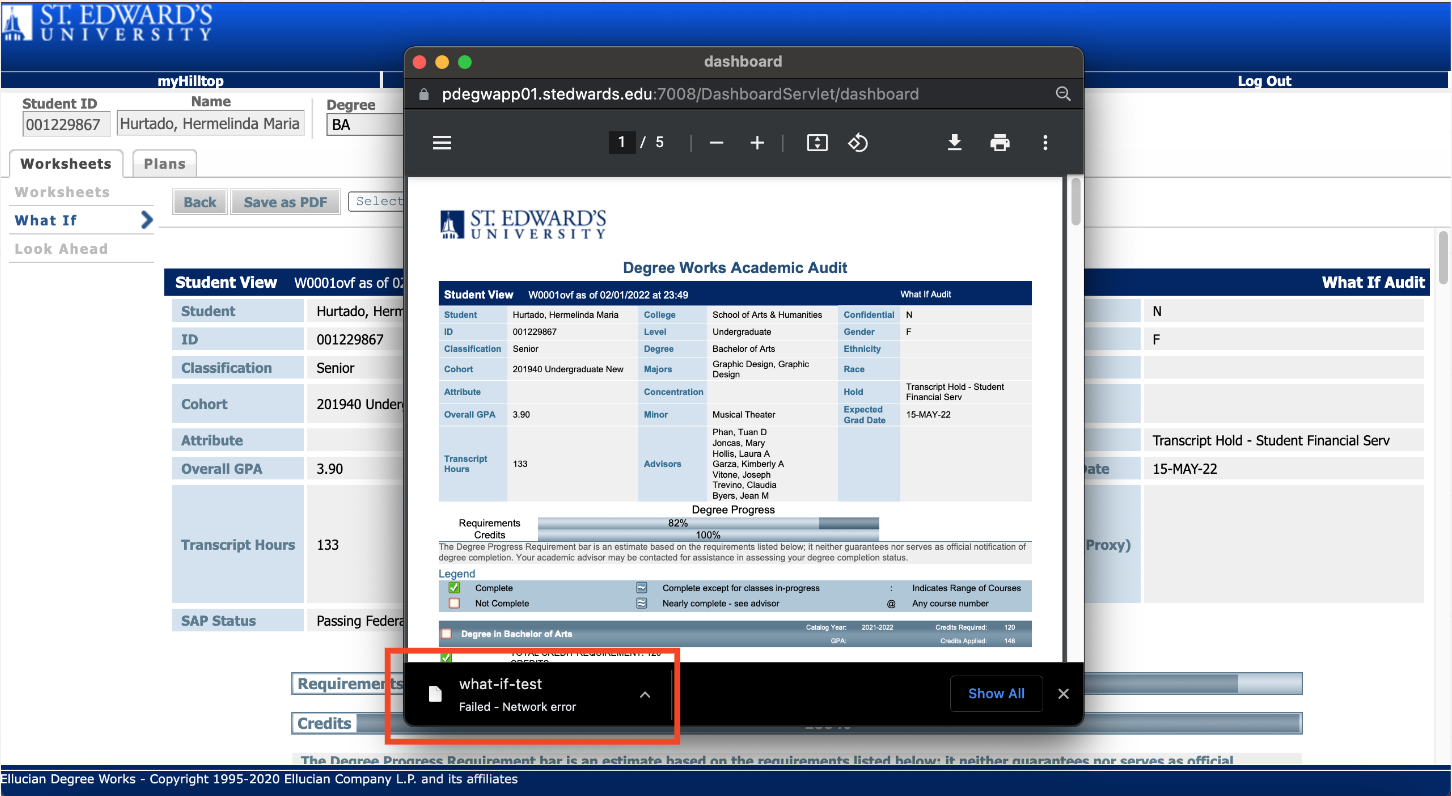Click the what-if-test failed download item
Viewport: 1452px width, 796px height.
point(540,694)
